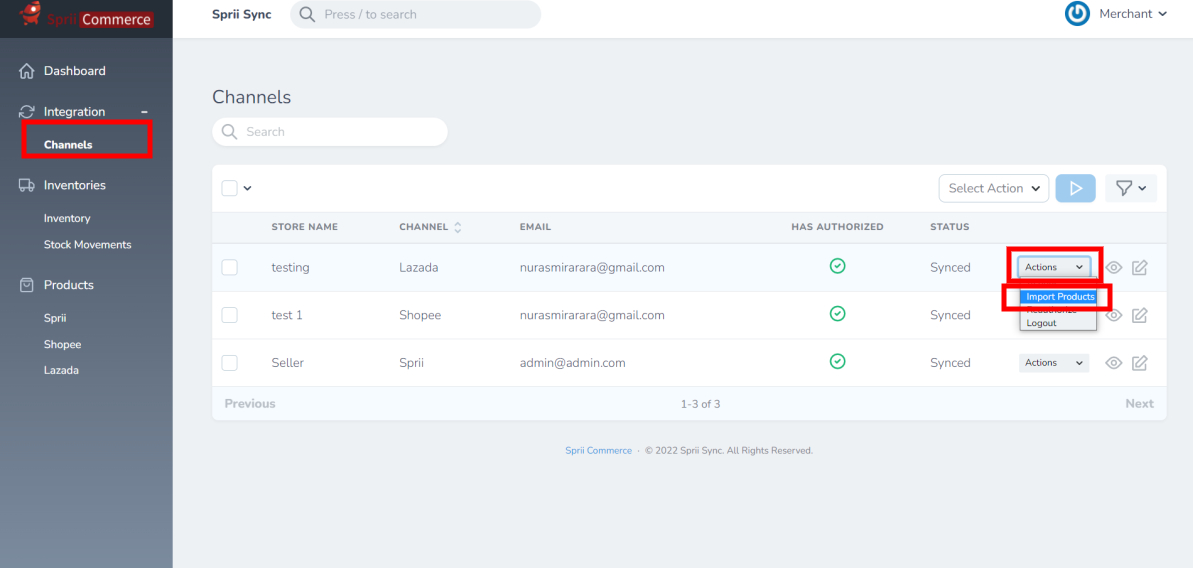Edit the Seller Sprii channel
The image size is (1193, 568).
pos(1139,363)
